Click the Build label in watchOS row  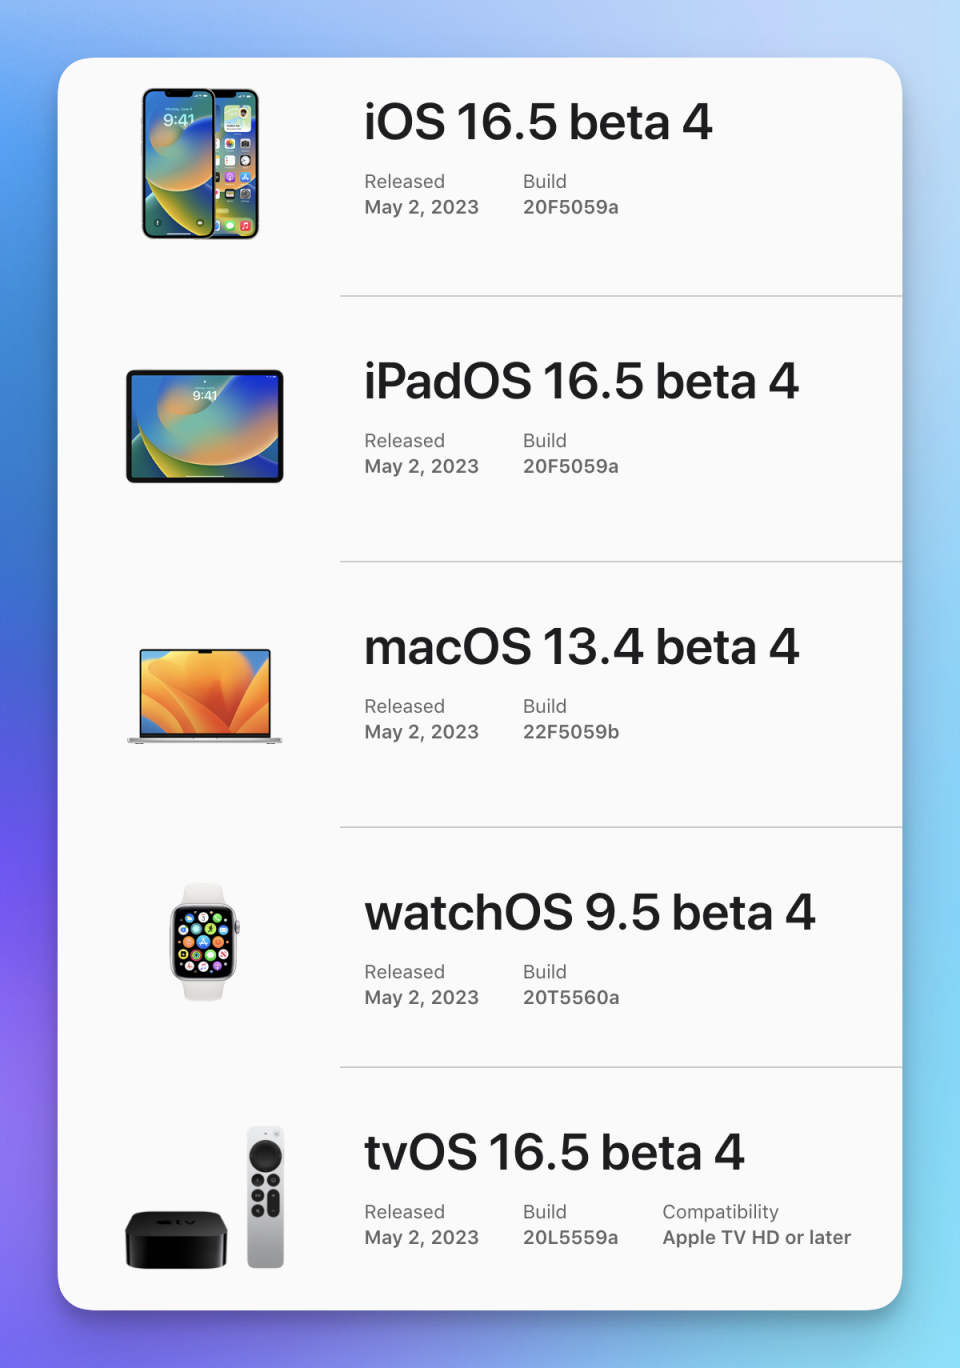pyautogui.click(x=545, y=971)
